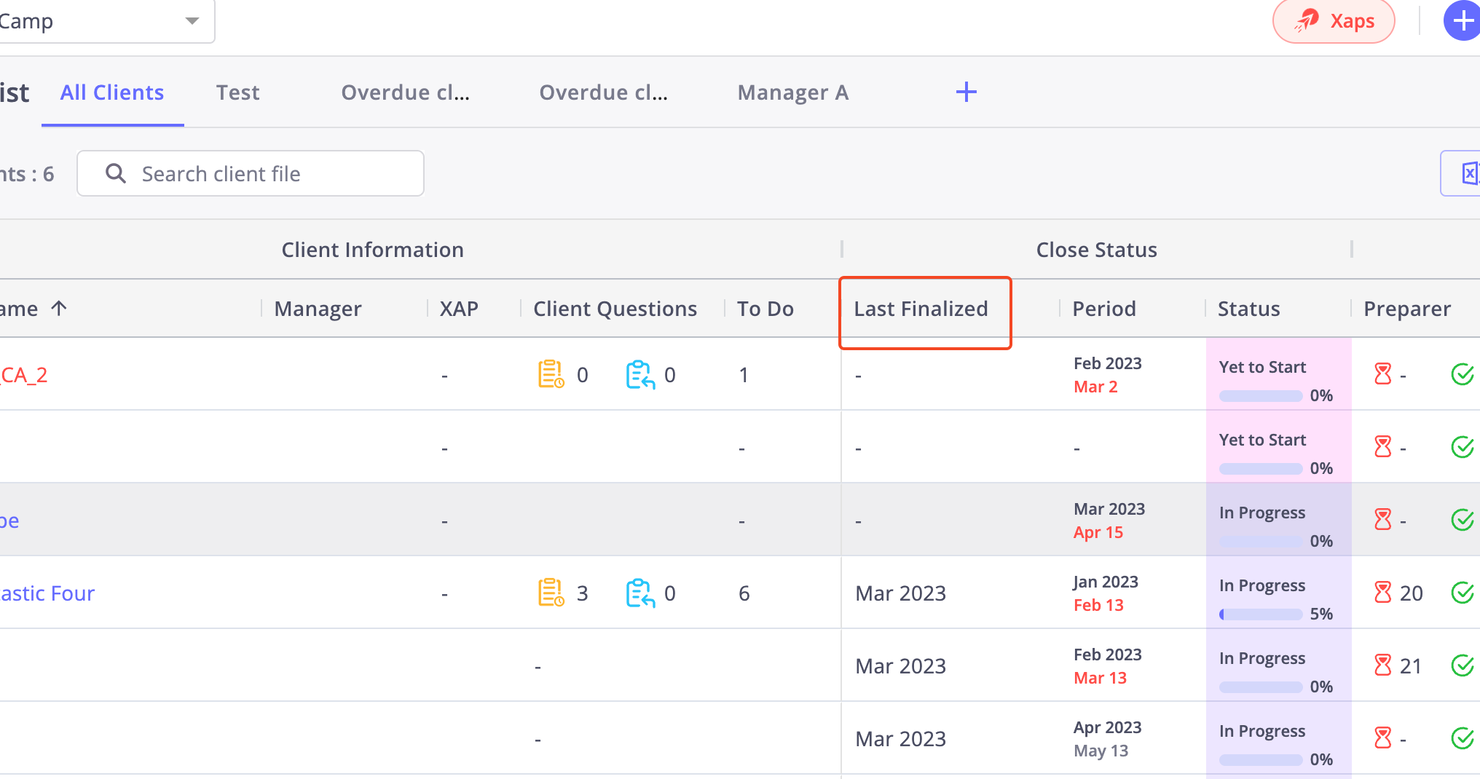Click green check circle in first row
Screen dimensions: 1480x779
tap(1462, 374)
